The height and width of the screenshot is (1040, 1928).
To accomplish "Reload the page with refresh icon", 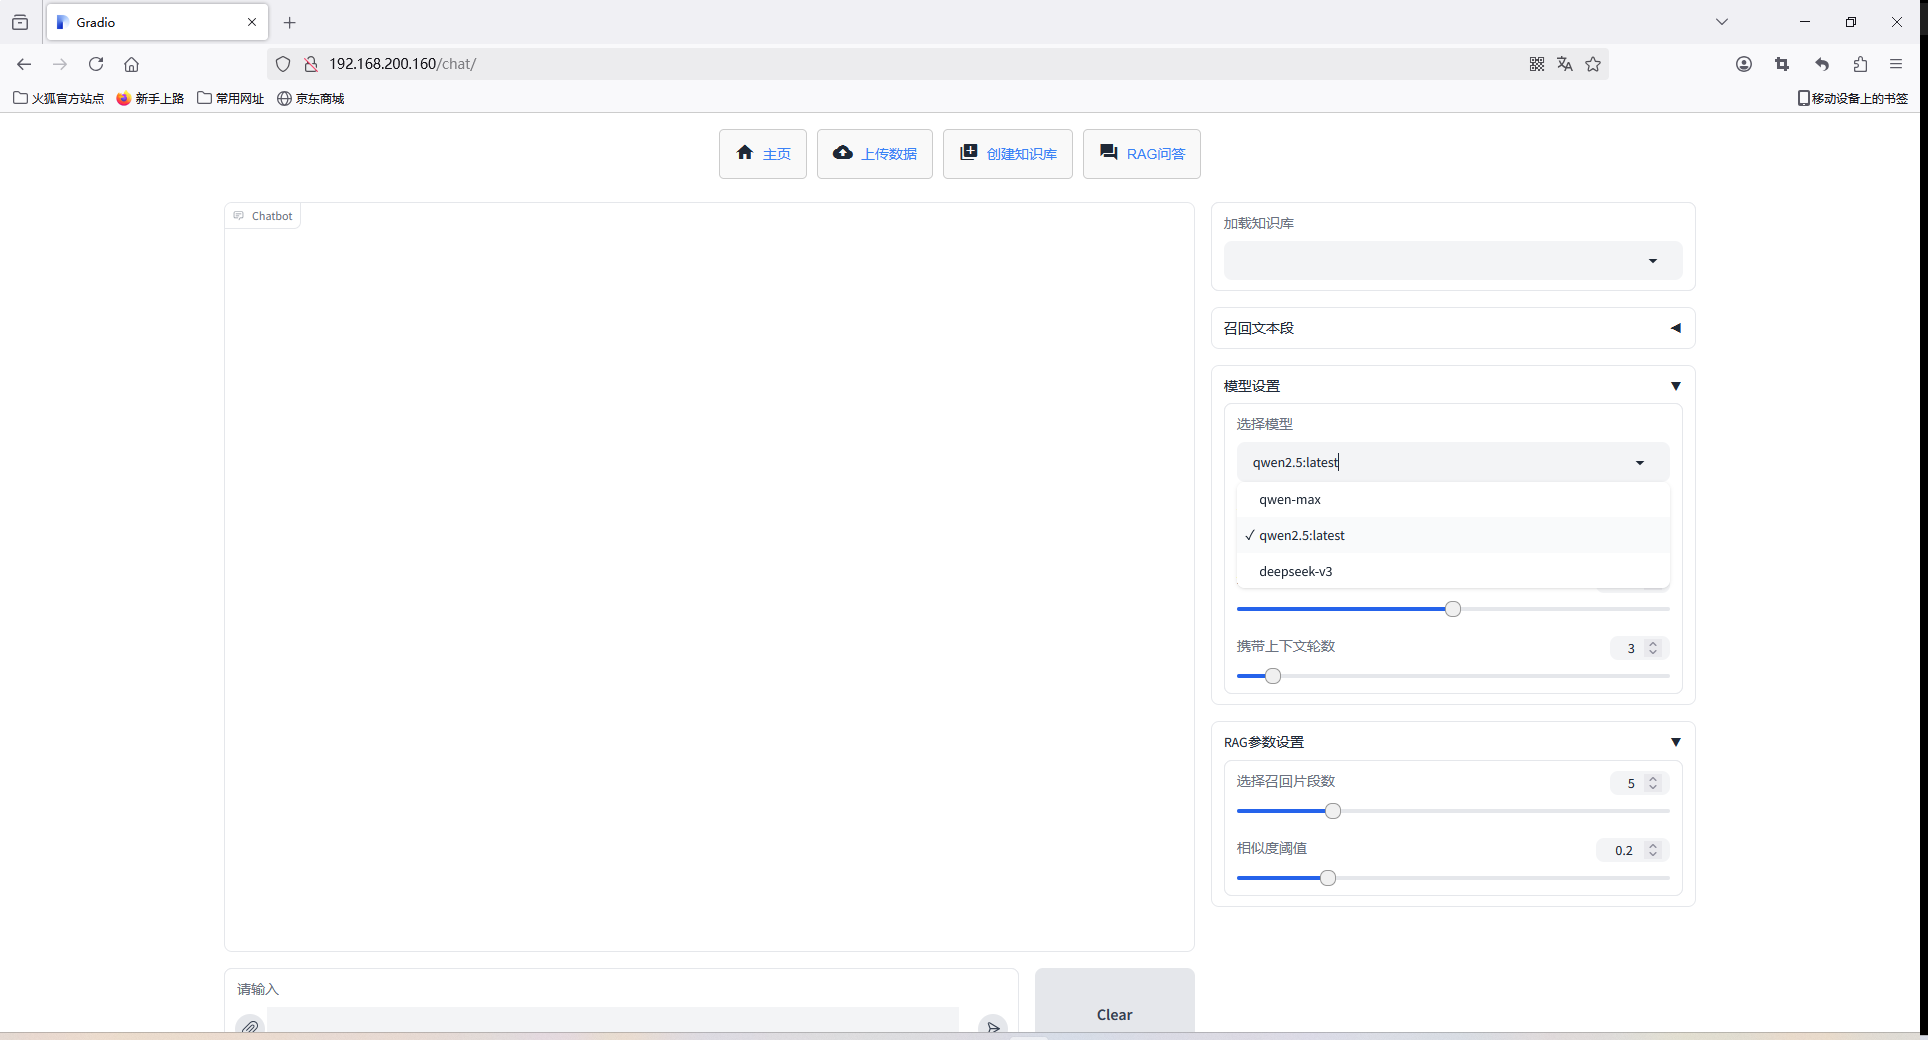I will coord(96,64).
